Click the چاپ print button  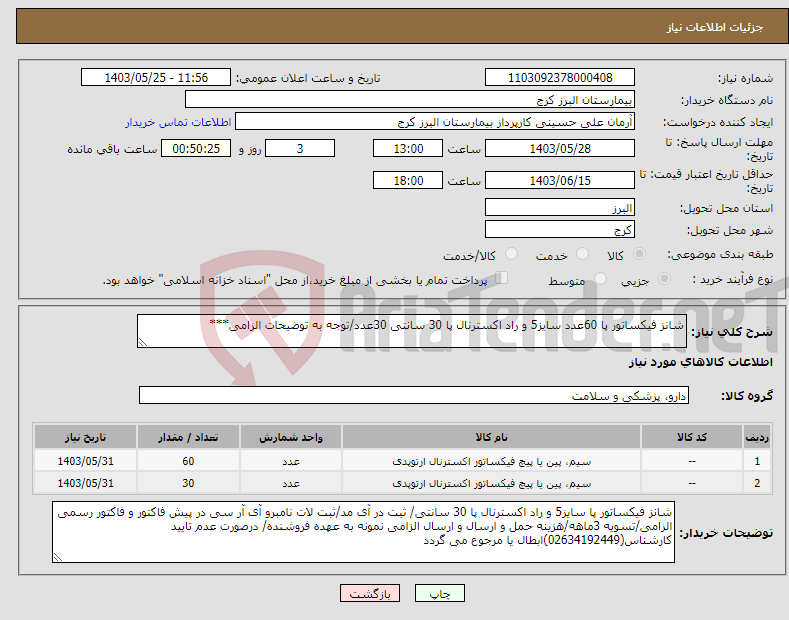click(440, 594)
